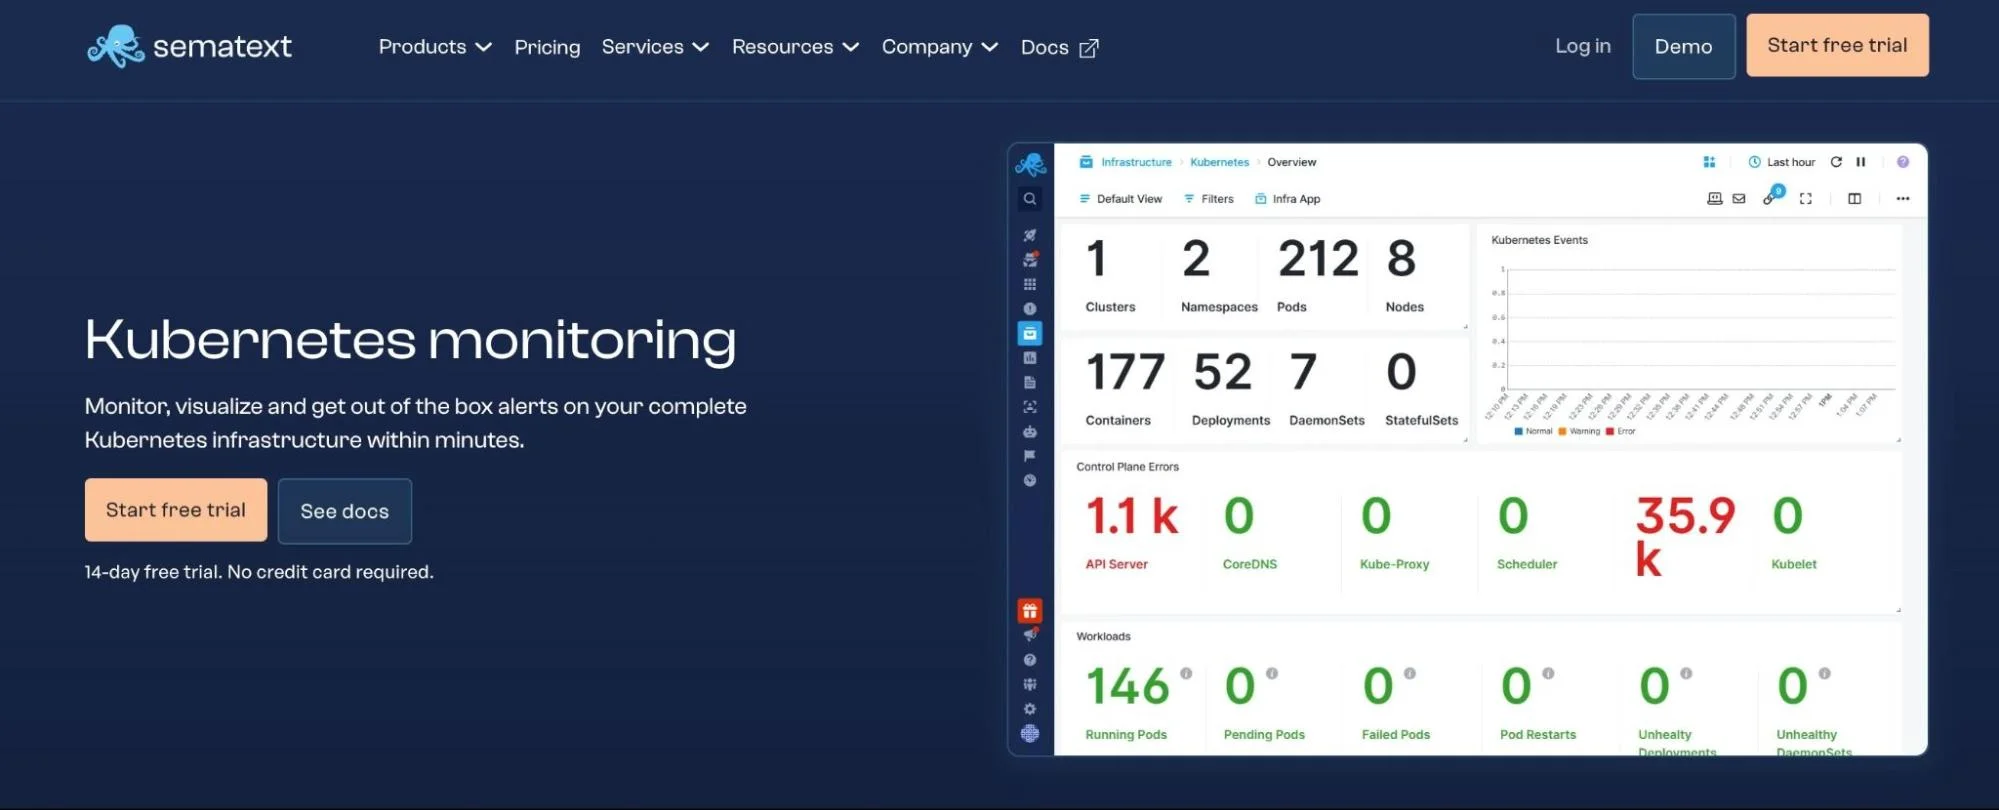
Task: Click the purple help icon in the top-right of the dashboard
Action: (x=1903, y=162)
